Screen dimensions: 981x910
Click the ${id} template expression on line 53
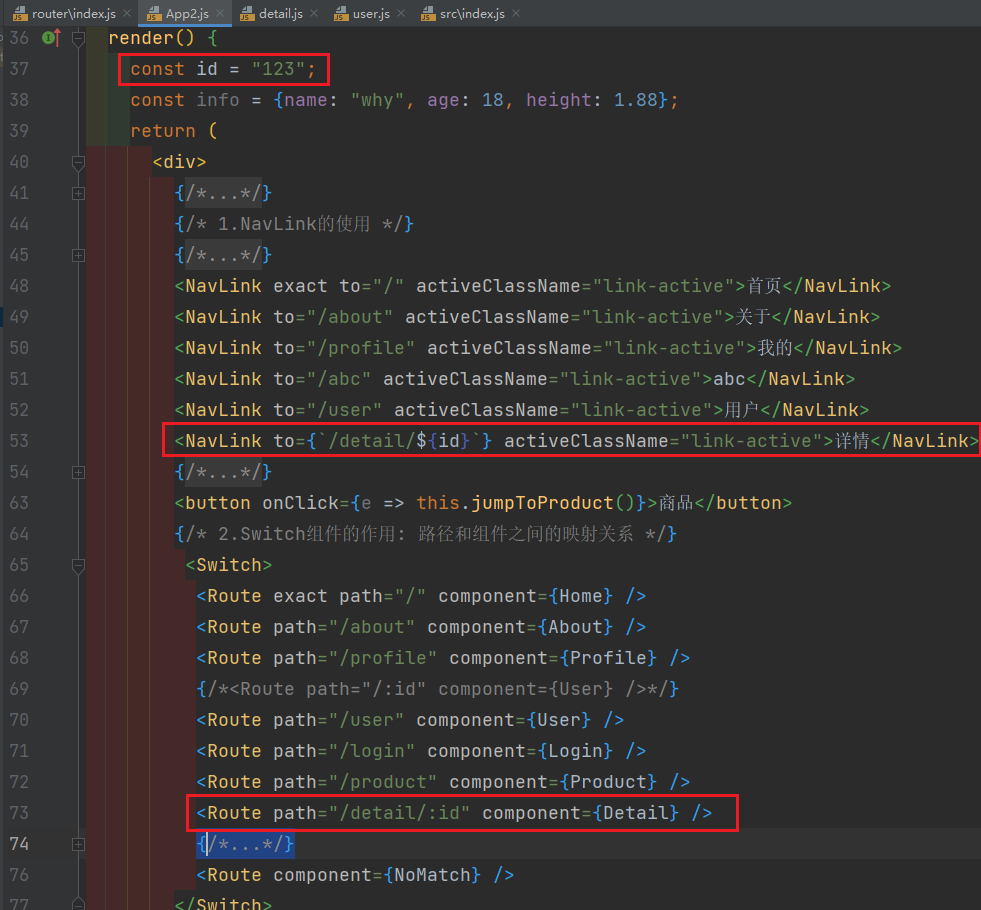[443, 441]
